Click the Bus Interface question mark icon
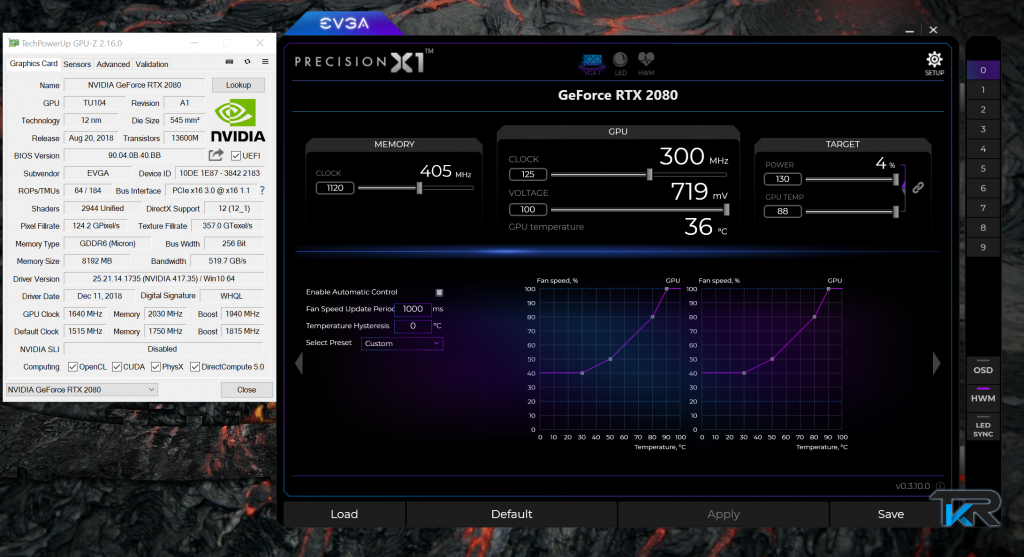This screenshot has height=557, width=1024. coord(262,191)
